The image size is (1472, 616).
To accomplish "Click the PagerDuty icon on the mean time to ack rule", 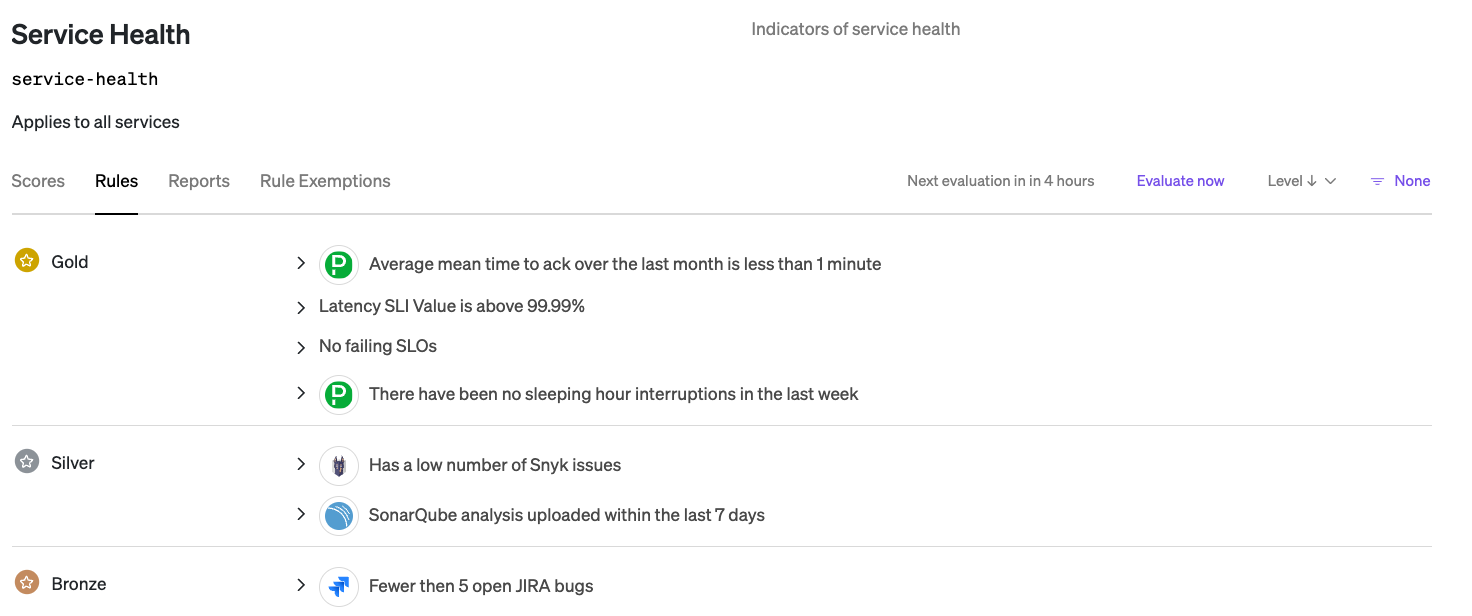I will point(338,264).
